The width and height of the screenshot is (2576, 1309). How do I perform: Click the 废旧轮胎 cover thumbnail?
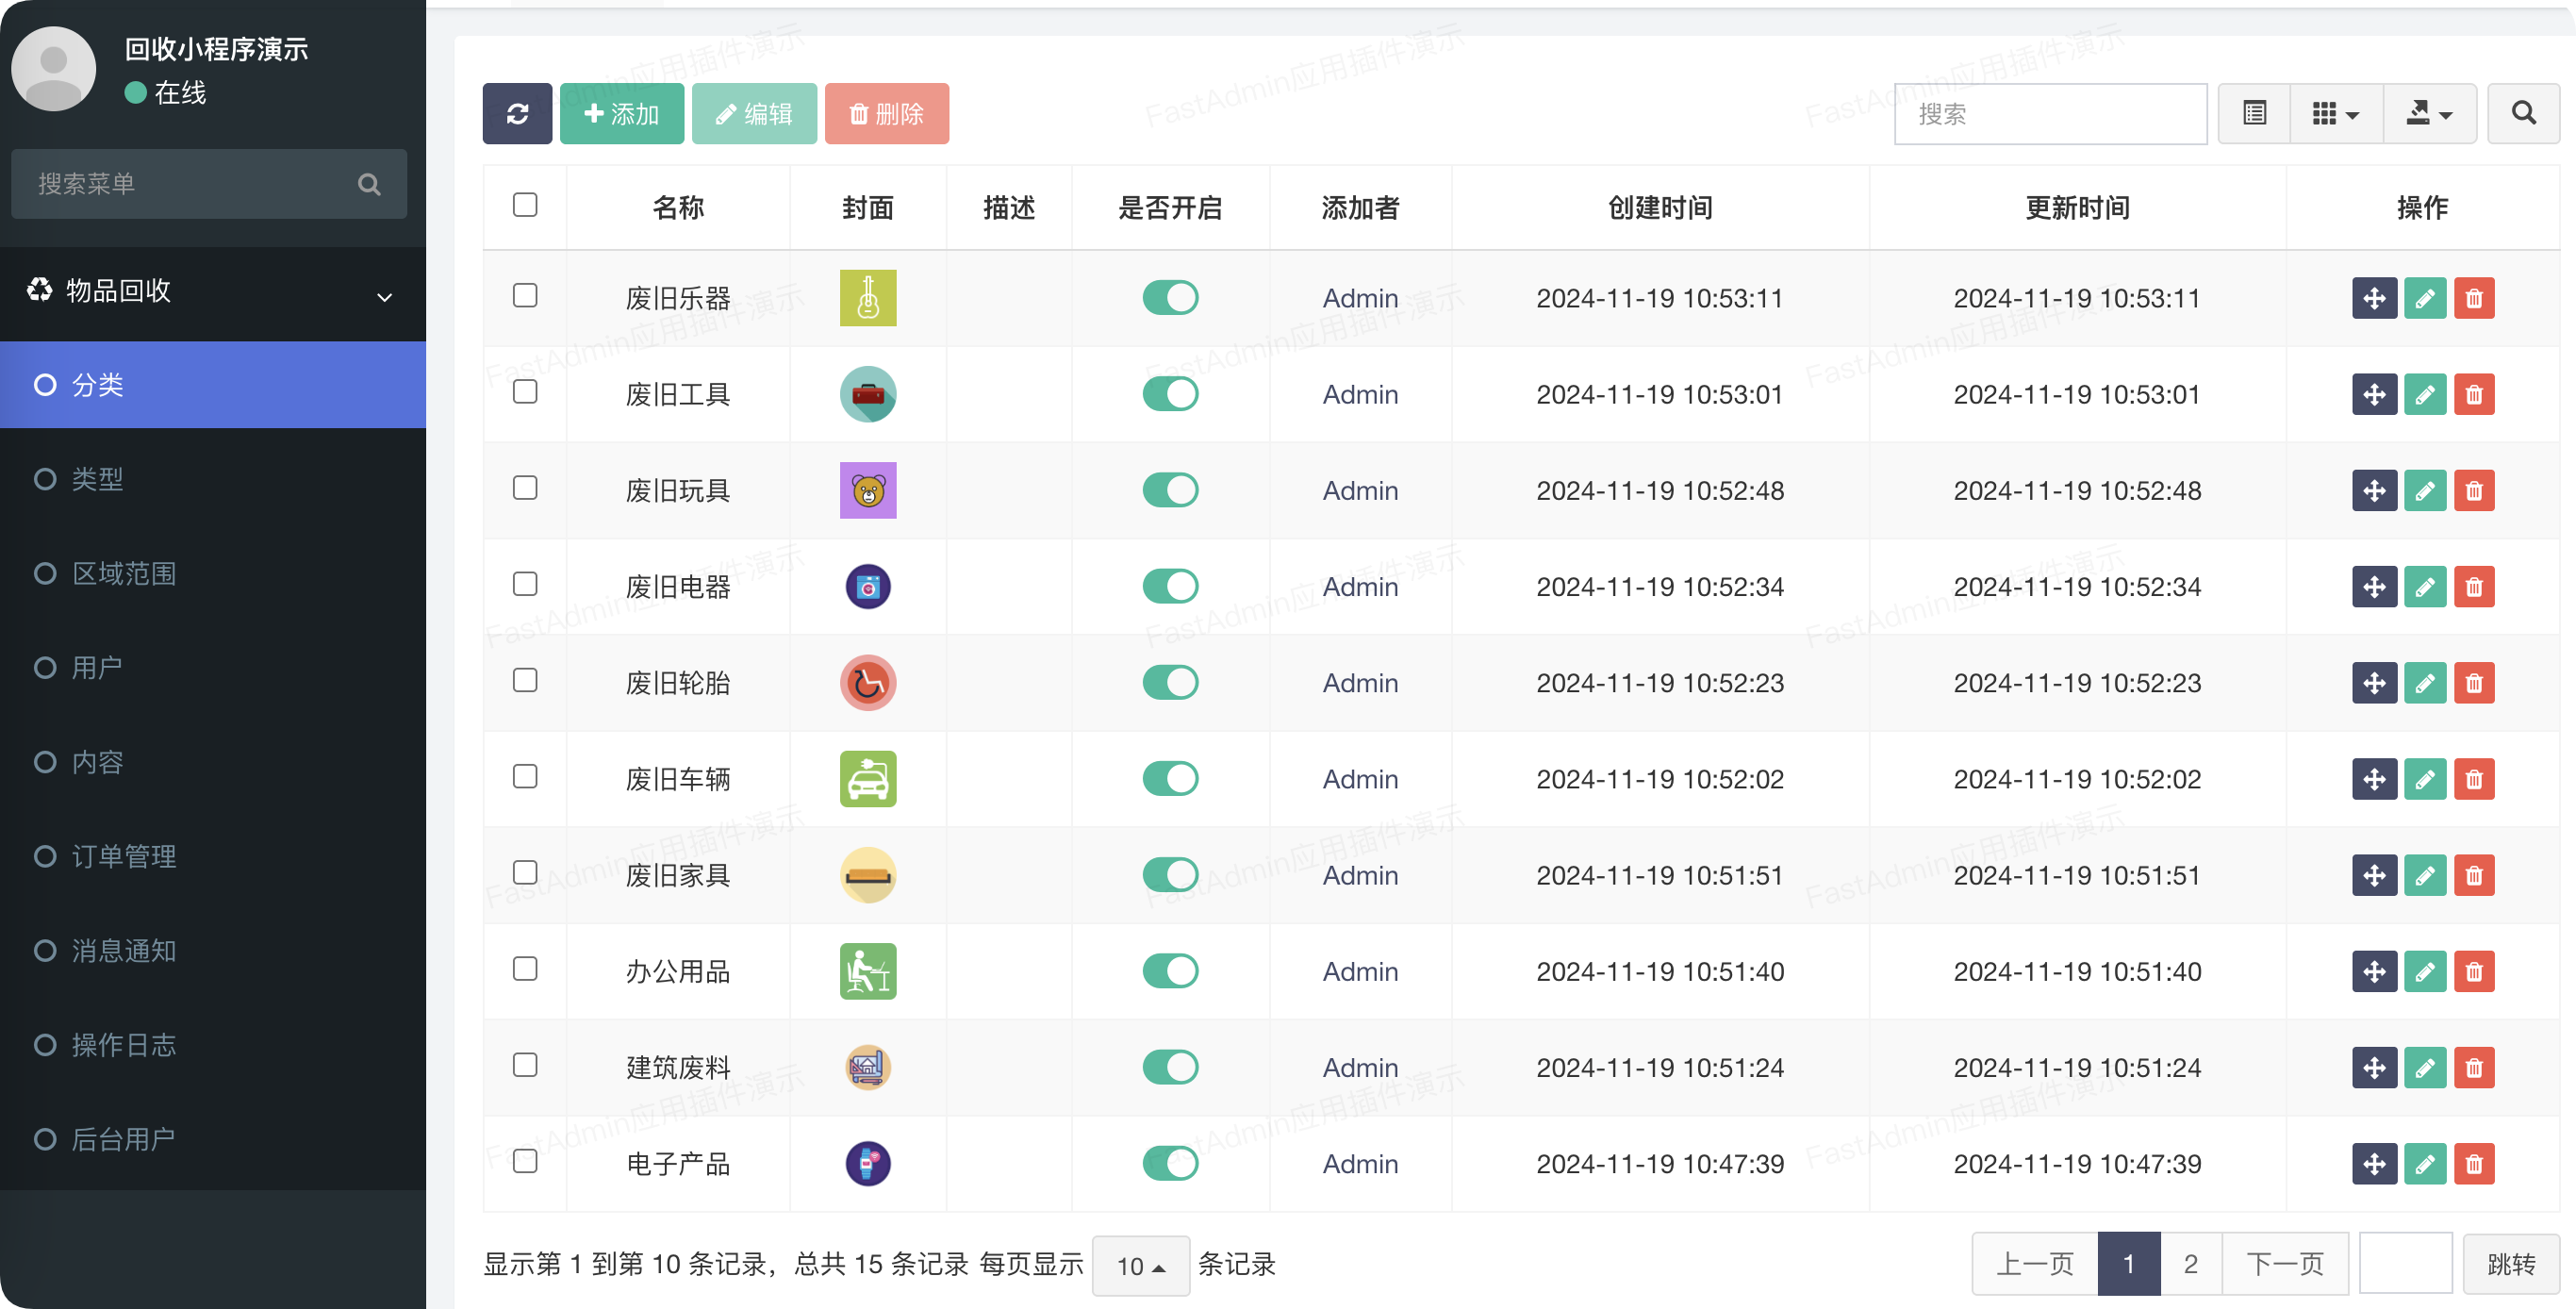pyautogui.click(x=868, y=683)
